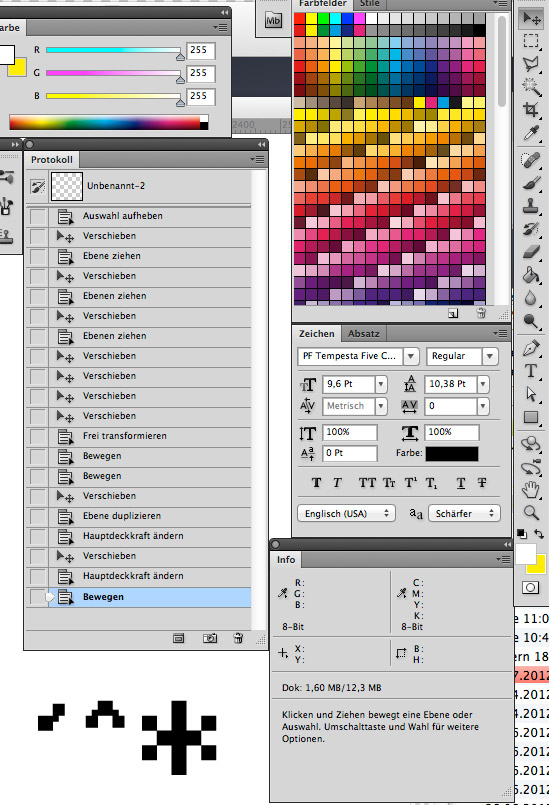
Task: Toggle underline text style
Action: click(x=461, y=483)
